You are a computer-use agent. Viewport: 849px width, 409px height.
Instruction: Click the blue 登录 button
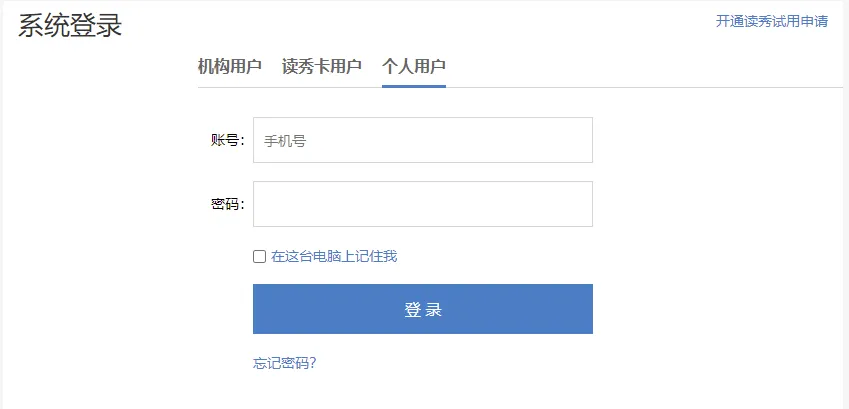tap(423, 309)
